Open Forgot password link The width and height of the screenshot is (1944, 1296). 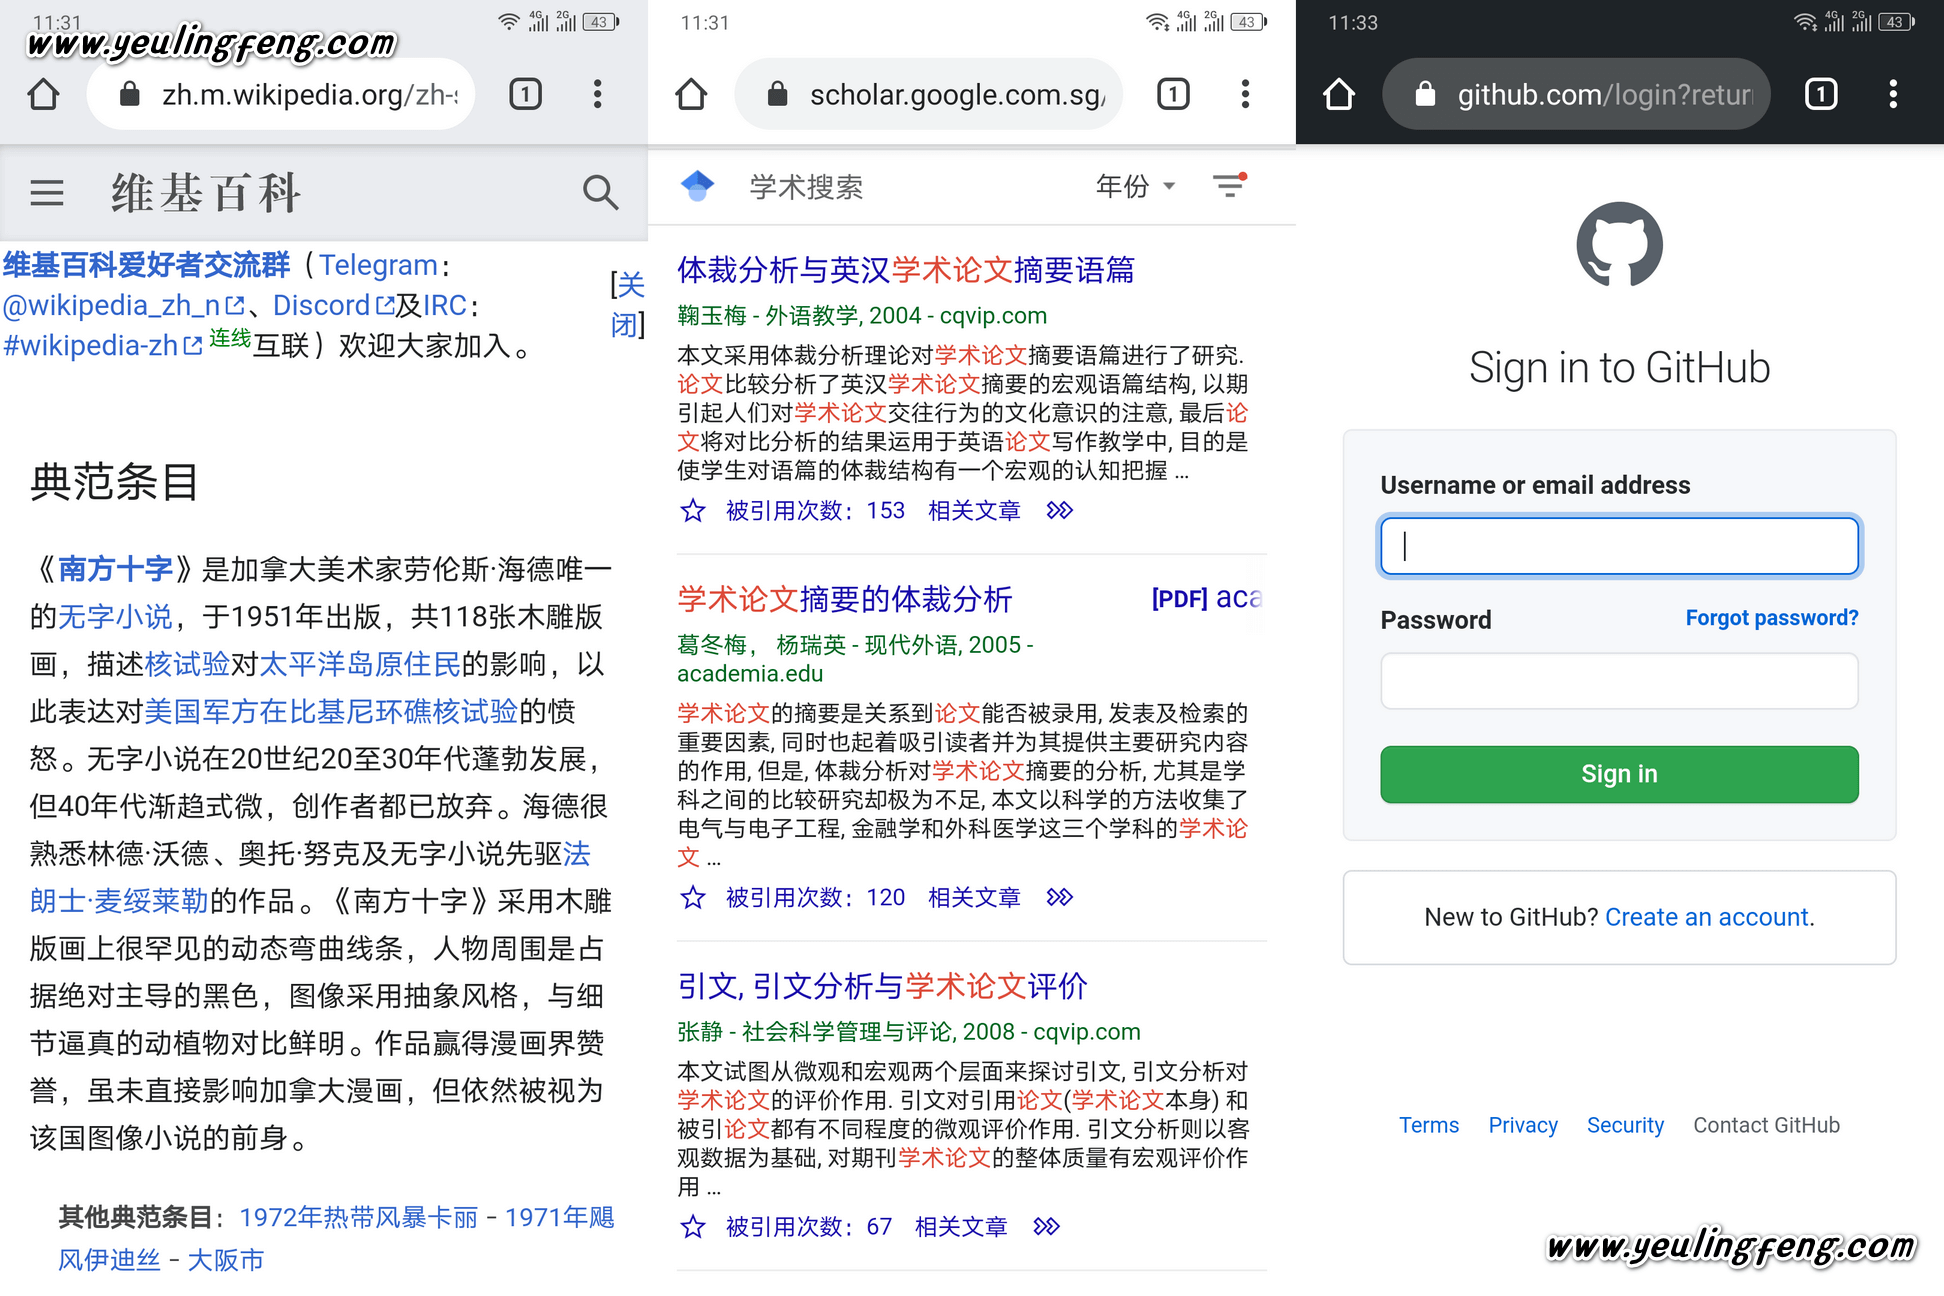(1771, 618)
